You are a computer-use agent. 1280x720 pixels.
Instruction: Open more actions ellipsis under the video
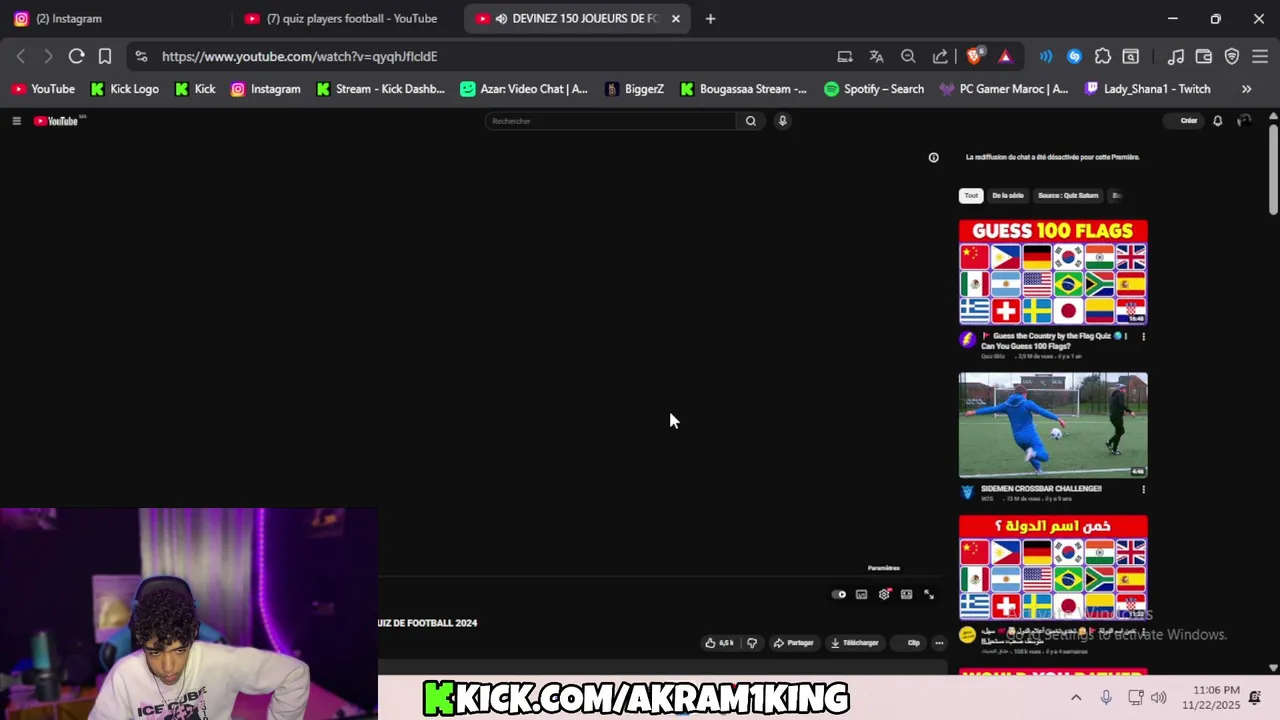pos(939,643)
